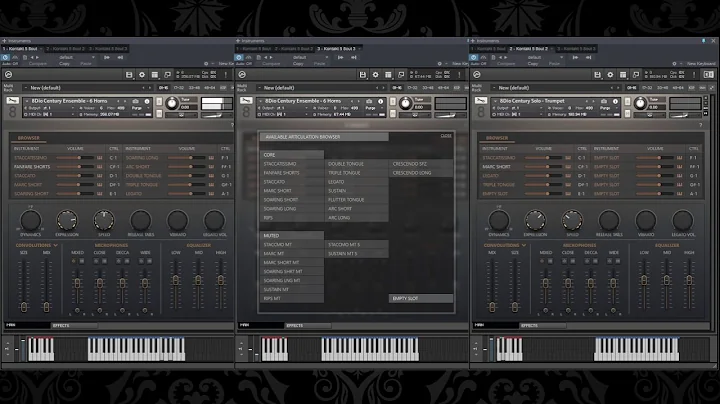720x404 pixels.
Task: Open save menu in right Trumpet window
Action: (597, 75)
